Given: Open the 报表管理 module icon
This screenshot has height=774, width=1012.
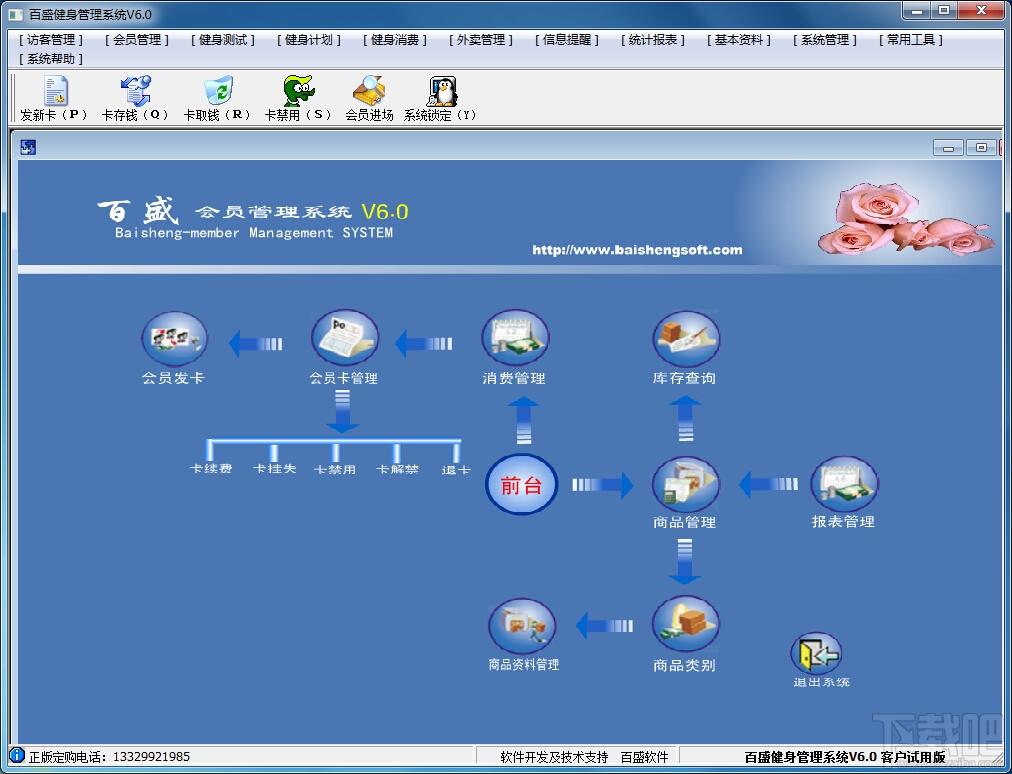Looking at the screenshot, I should (844, 485).
